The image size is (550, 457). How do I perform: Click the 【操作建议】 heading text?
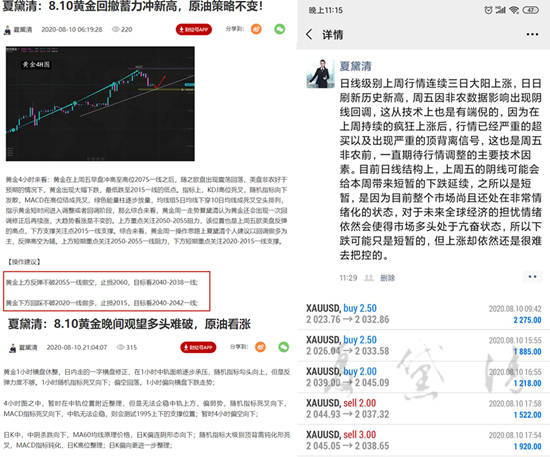click(x=24, y=262)
